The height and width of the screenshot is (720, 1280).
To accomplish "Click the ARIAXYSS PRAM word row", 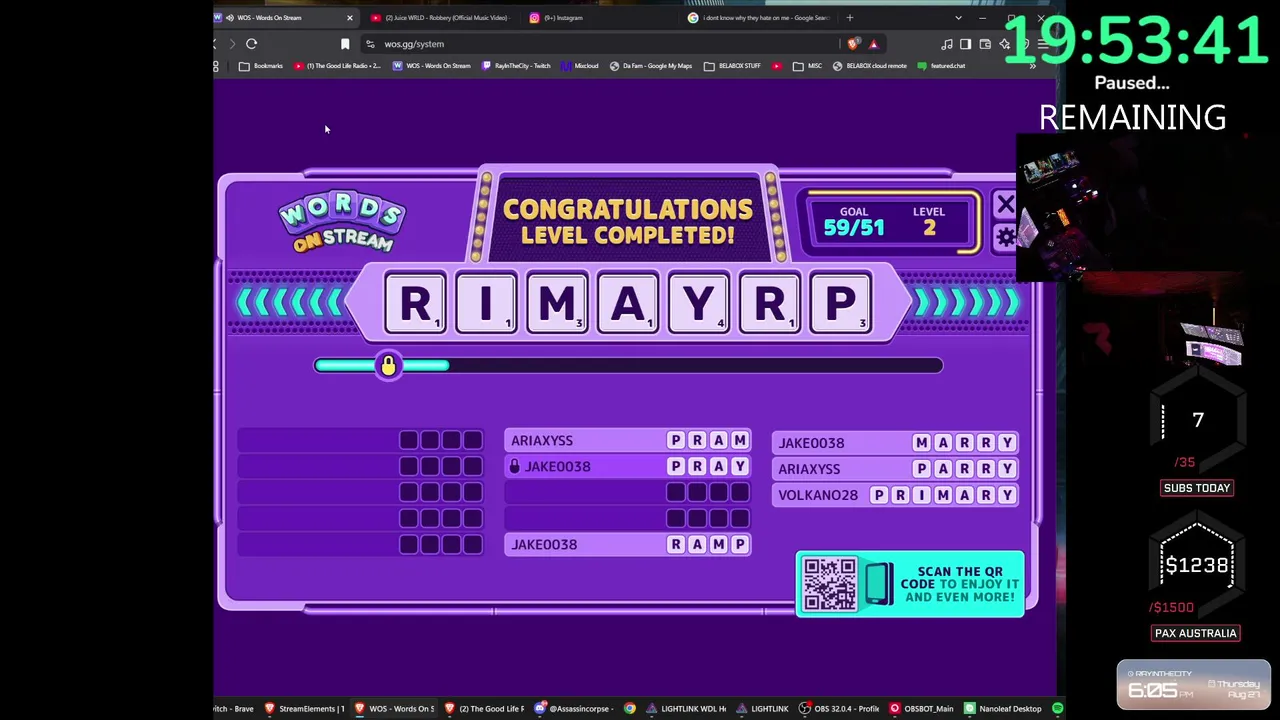I will pos(628,441).
